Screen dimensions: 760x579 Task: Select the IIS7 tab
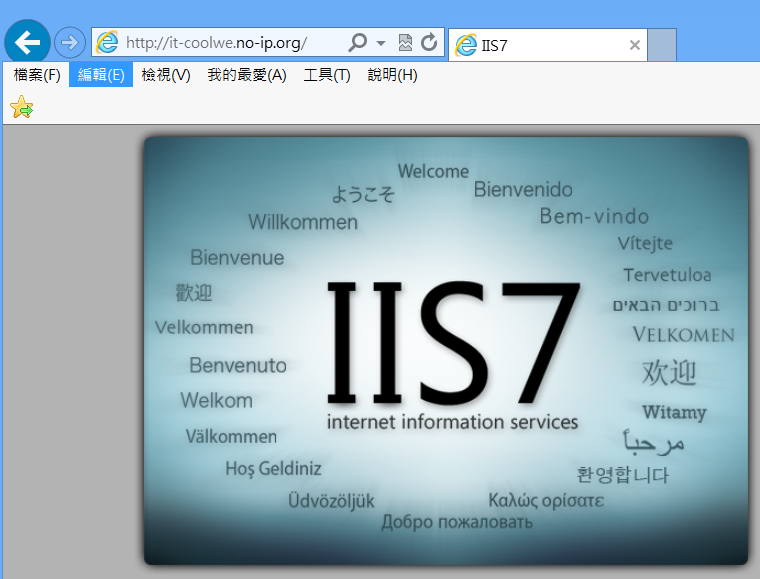point(548,45)
